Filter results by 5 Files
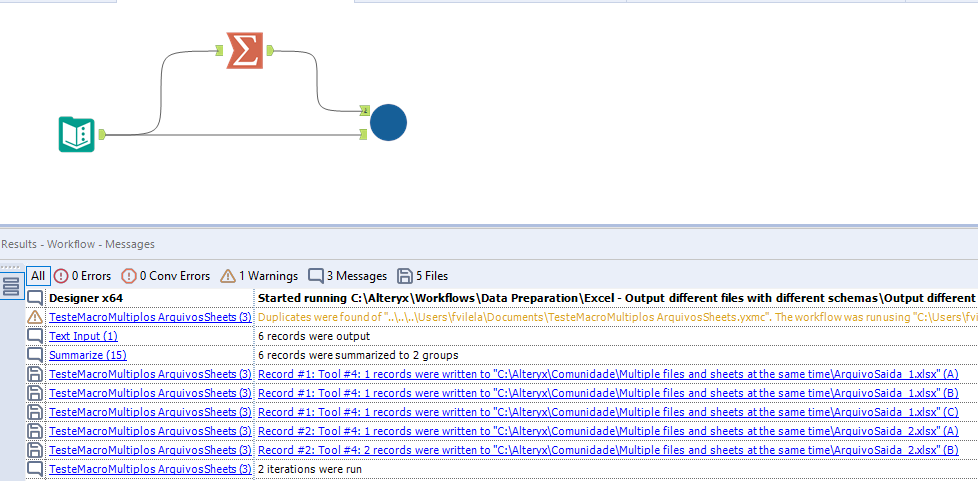Image resolution: width=978 pixels, height=481 pixels. 422,276
